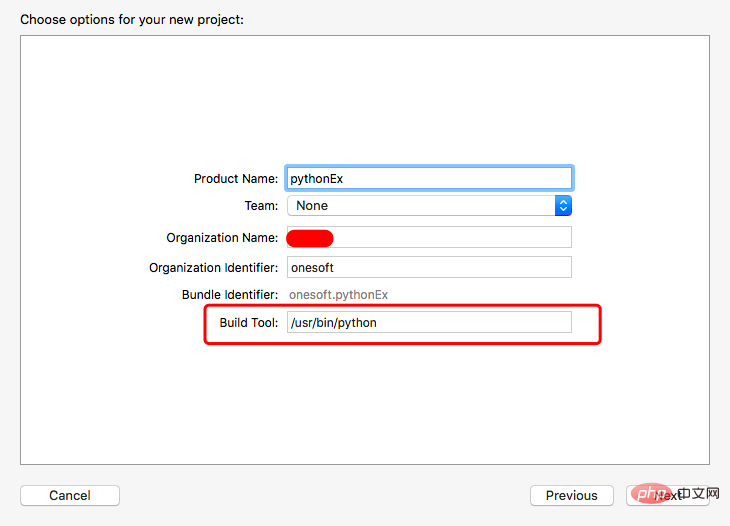Click the Build Tool label
730x526 pixels.
[248, 322]
